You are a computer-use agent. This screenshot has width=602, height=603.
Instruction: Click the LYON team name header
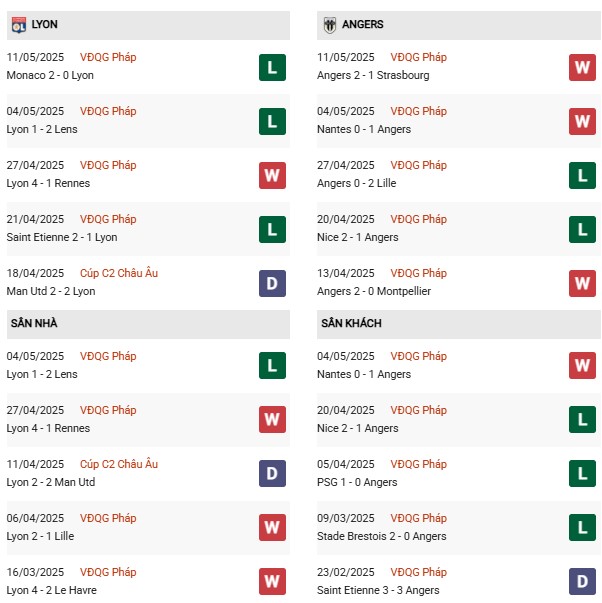(45, 25)
